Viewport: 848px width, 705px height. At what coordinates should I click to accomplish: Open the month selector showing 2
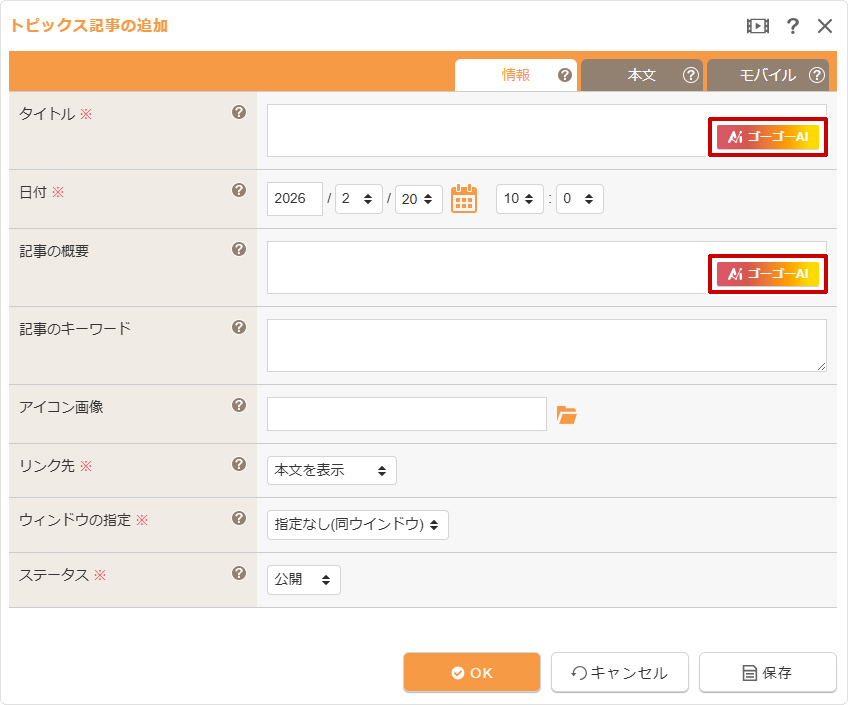tap(358, 199)
